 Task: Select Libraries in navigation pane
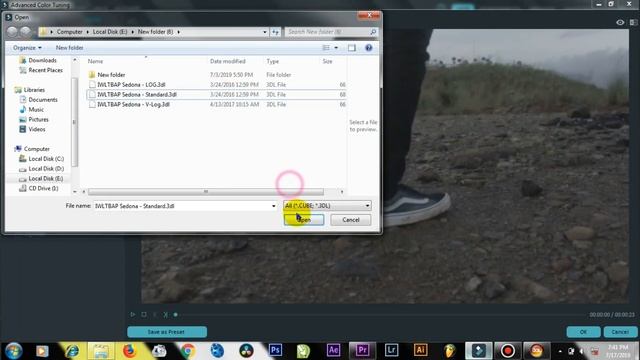click(34, 90)
